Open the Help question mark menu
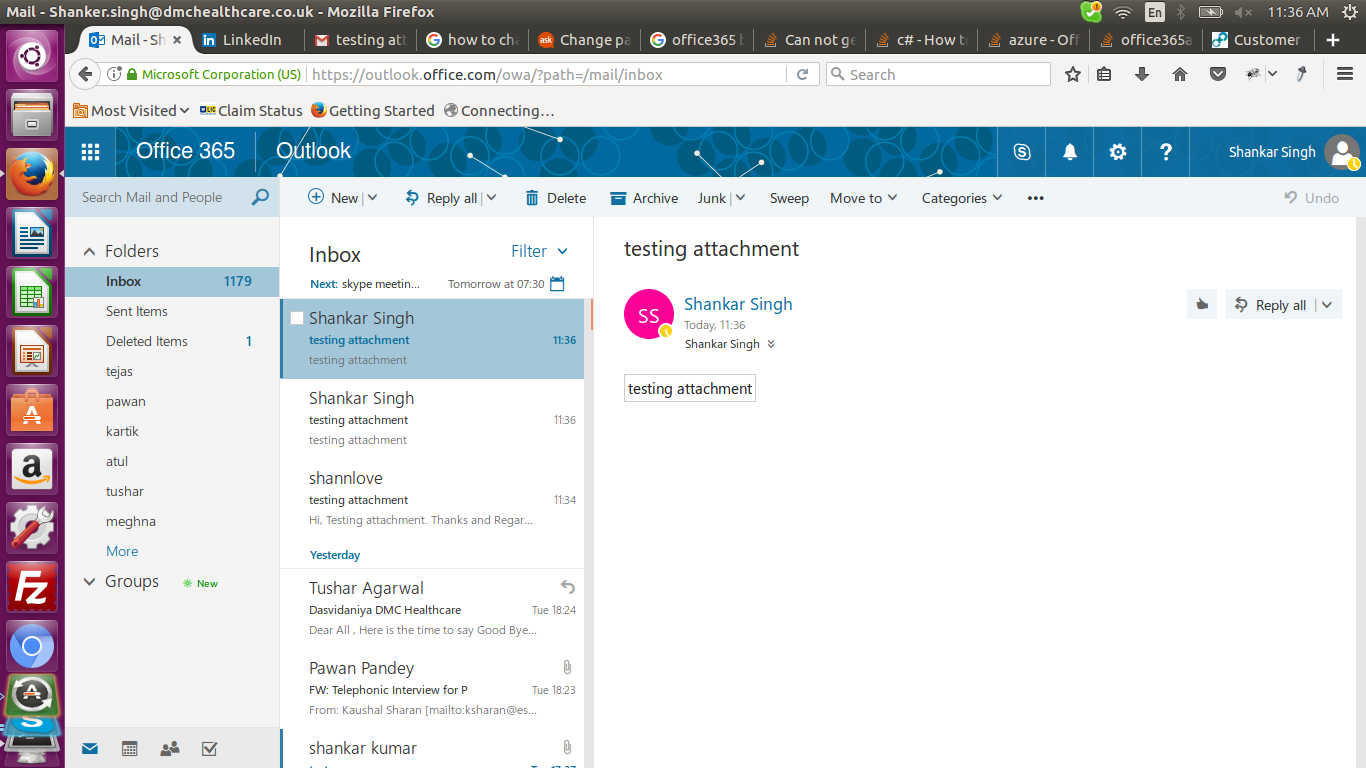Screen dimensions: 1366x768 [x=1166, y=152]
